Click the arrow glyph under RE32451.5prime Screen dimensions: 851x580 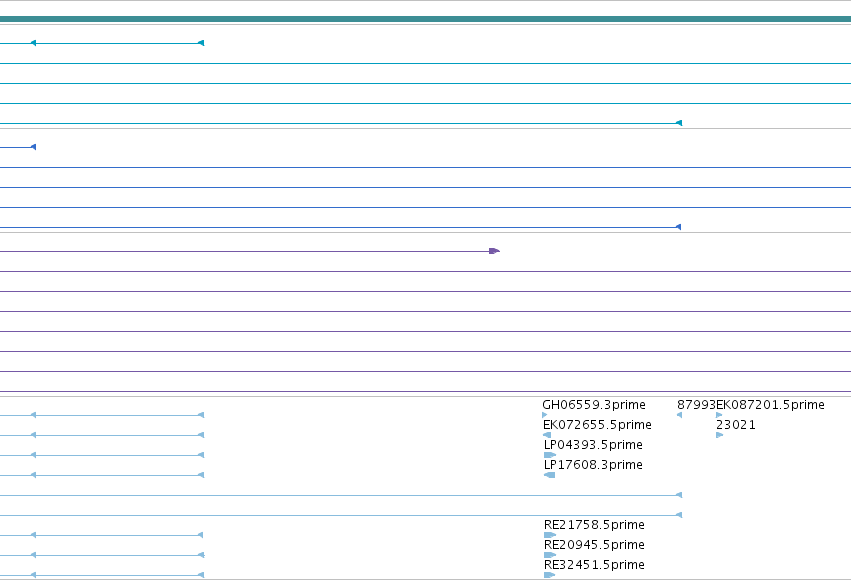coord(549,575)
